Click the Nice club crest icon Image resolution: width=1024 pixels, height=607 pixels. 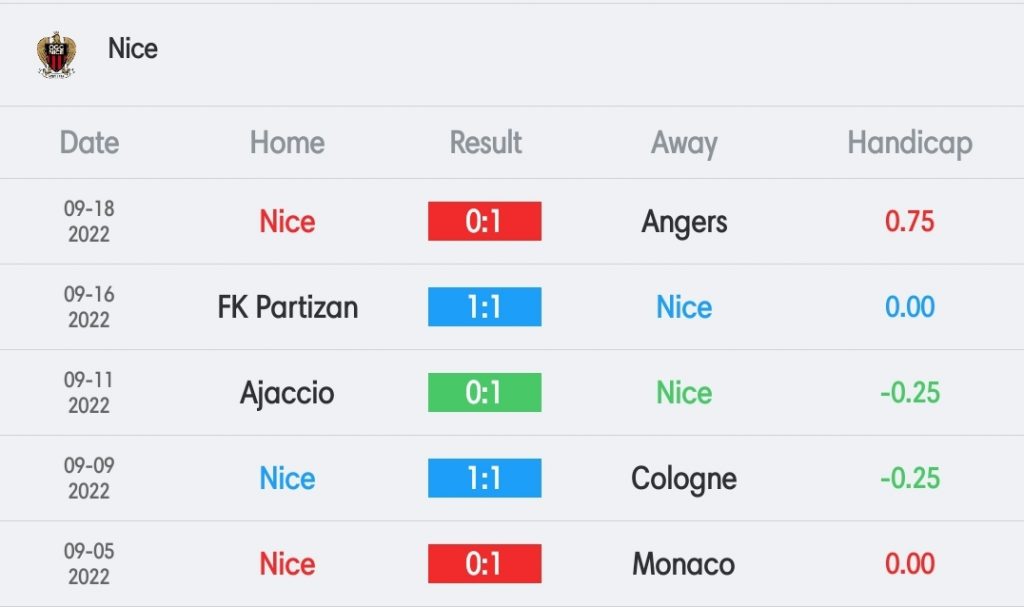click(x=56, y=55)
